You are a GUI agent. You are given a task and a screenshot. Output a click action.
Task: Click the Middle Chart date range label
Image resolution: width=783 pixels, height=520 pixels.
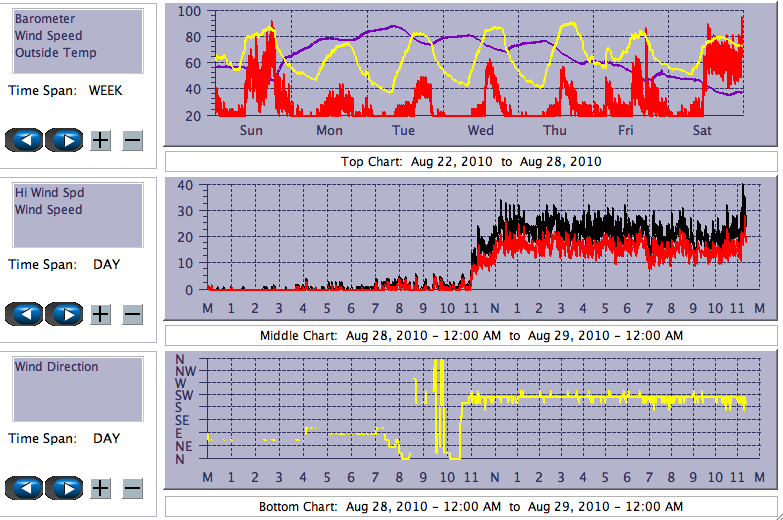[471, 335]
